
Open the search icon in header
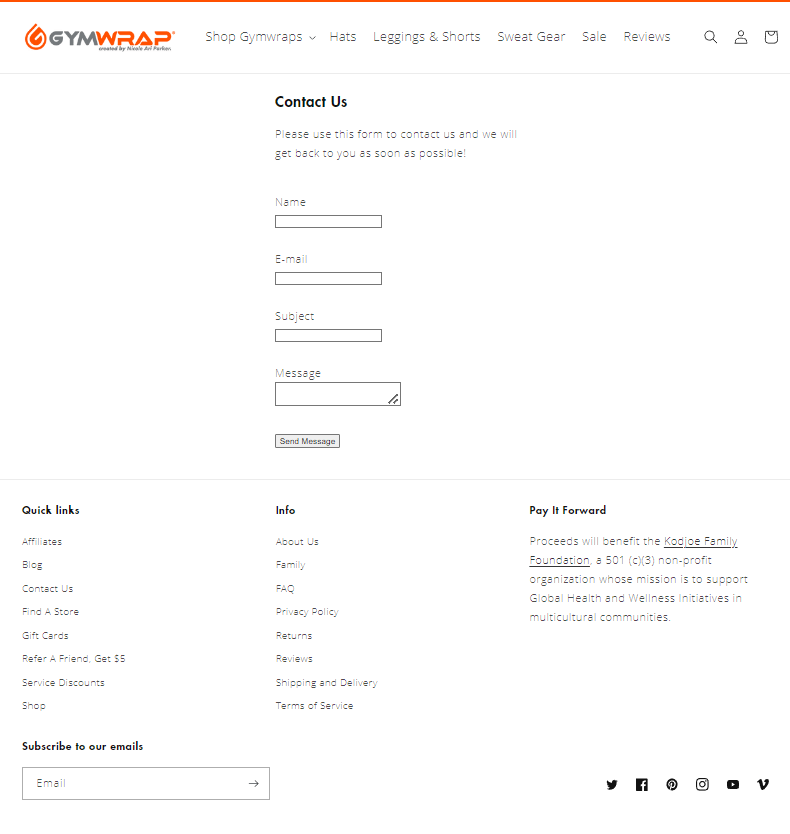[x=710, y=37]
